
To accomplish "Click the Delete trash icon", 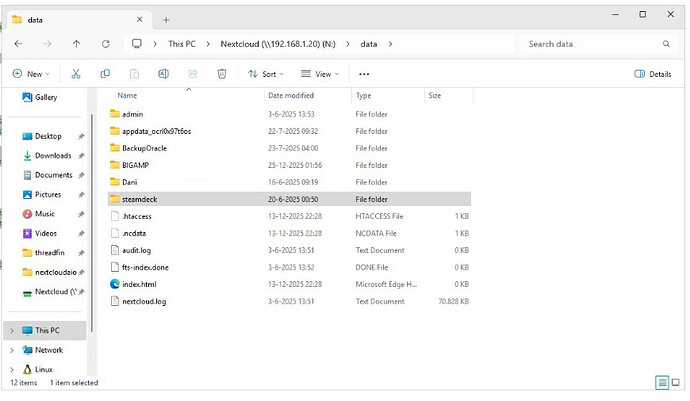I will [222, 74].
